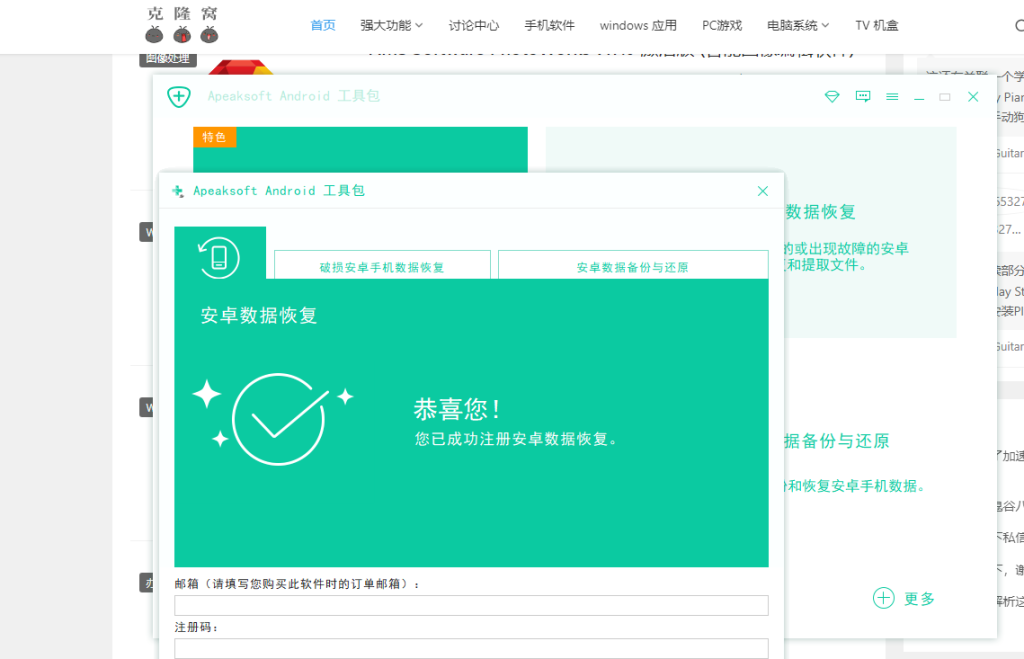Click the circled plus 更多 icon
Viewport: 1024px width, 659px height.
[x=884, y=598]
